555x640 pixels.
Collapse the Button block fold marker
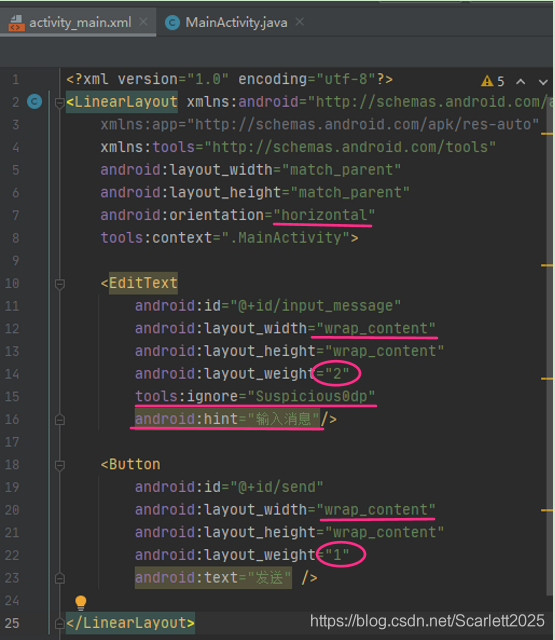tap(60, 464)
